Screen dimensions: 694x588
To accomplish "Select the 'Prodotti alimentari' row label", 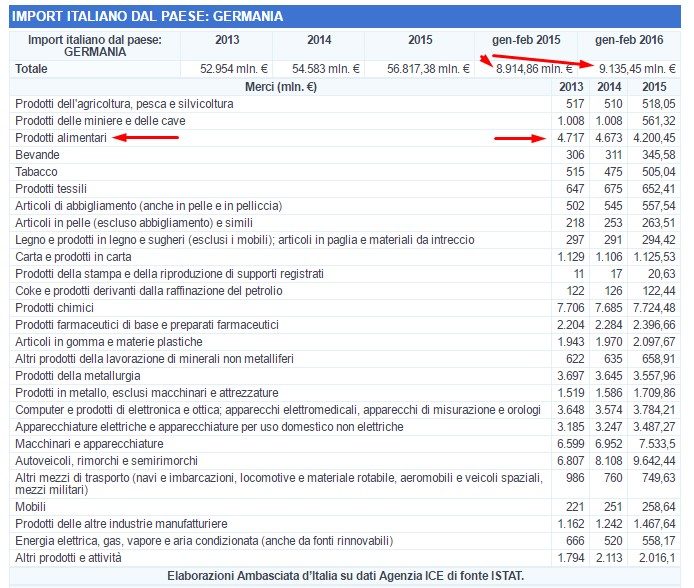I will click(x=61, y=138).
